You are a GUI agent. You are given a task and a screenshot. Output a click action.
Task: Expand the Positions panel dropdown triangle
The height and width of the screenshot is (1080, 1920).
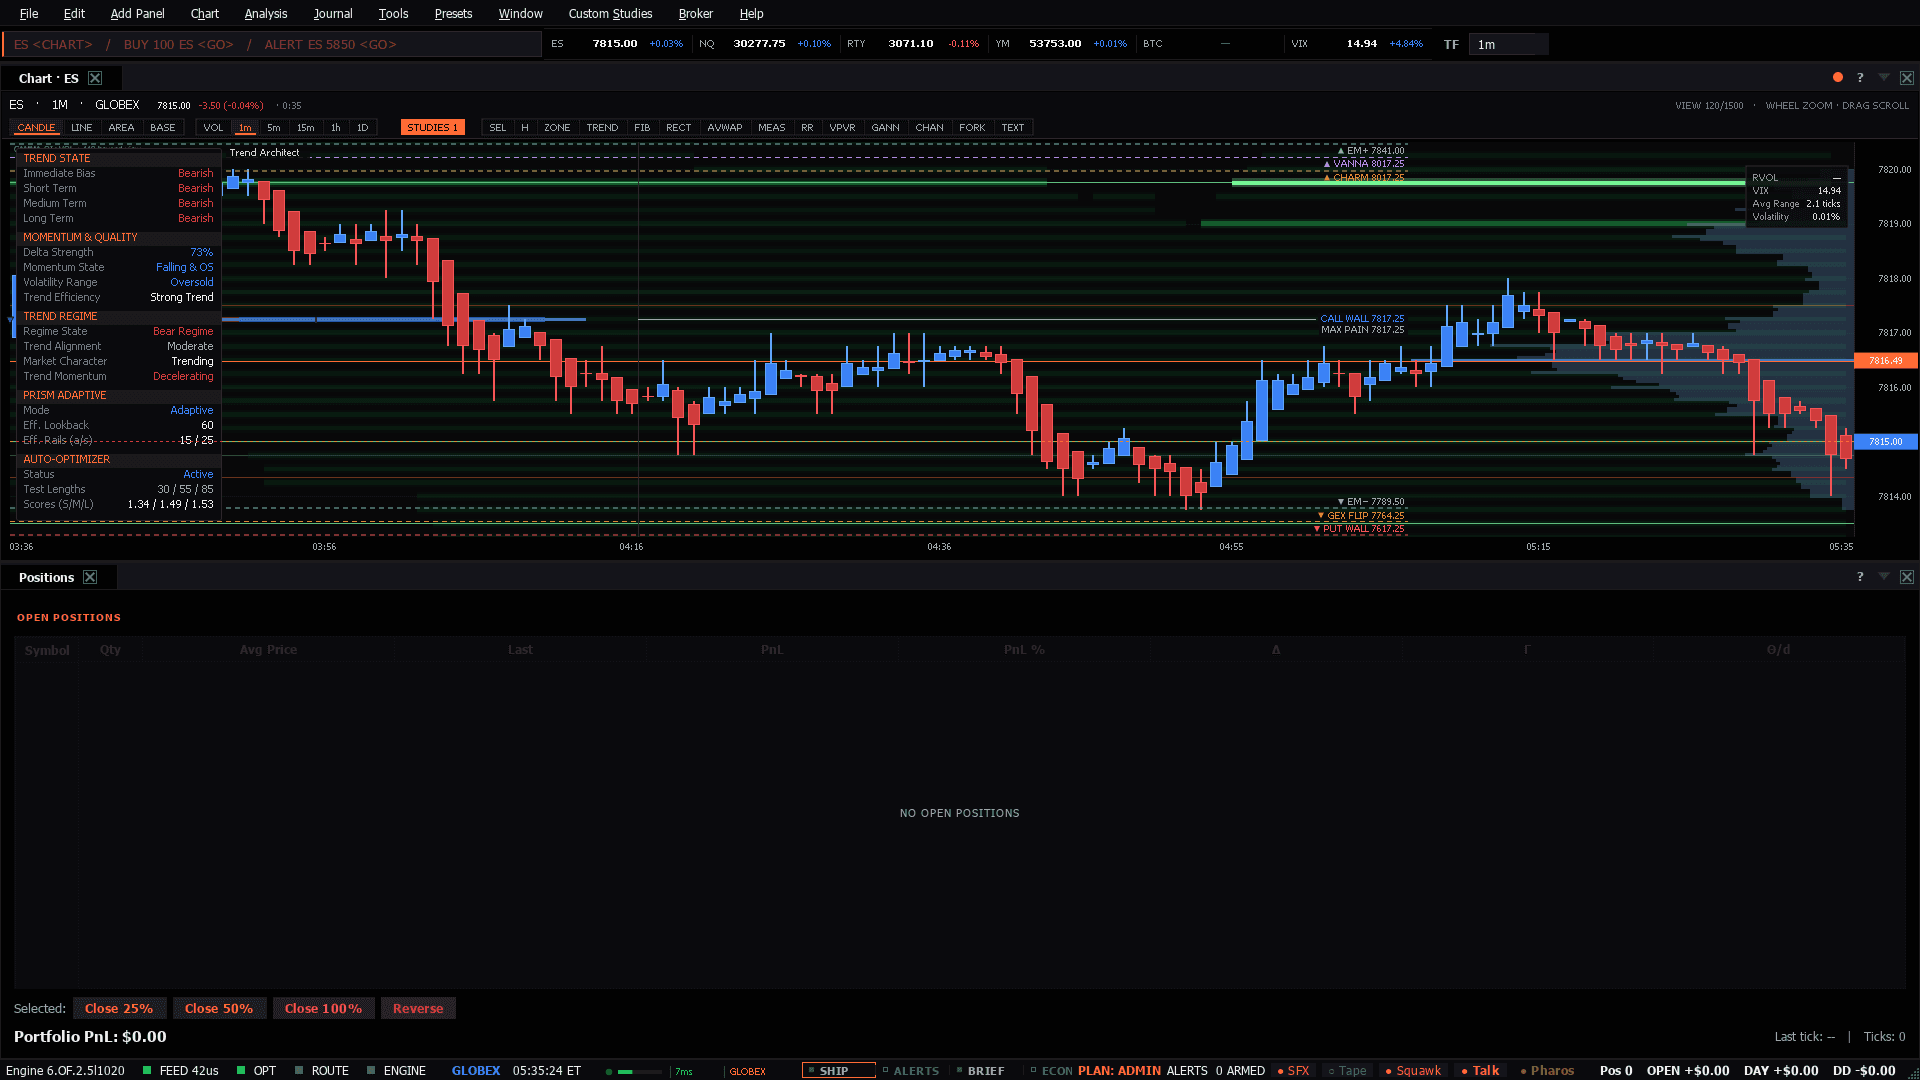click(x=1884, y=576)
